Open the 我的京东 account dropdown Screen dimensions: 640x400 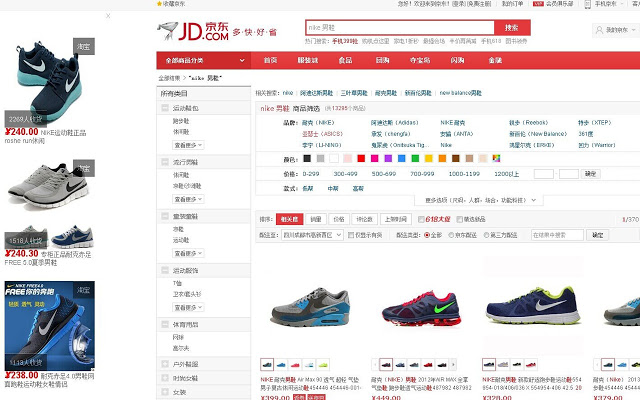click(x=616, y=30)
